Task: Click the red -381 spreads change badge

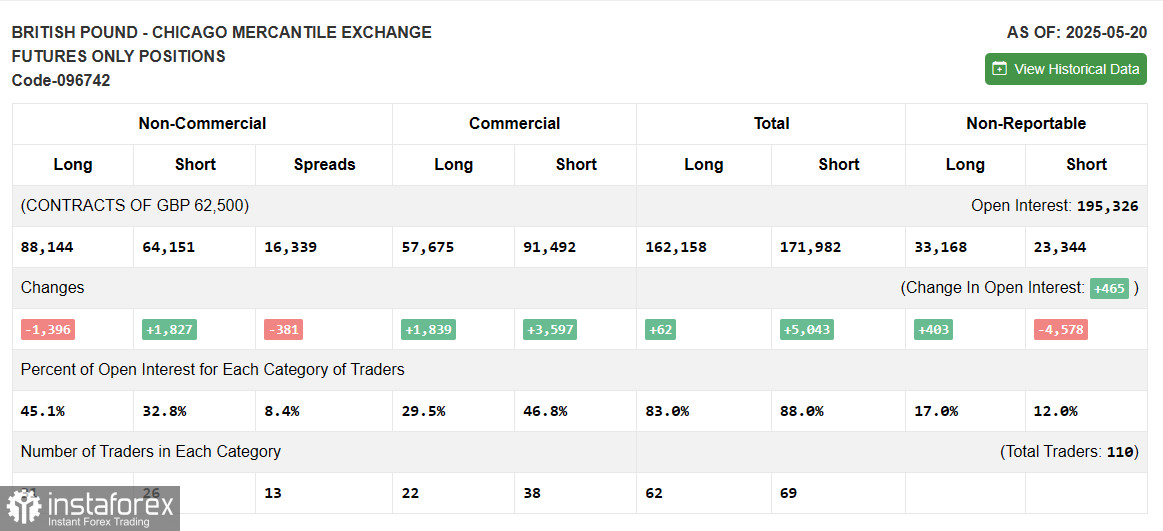Action: click(283, 329)
